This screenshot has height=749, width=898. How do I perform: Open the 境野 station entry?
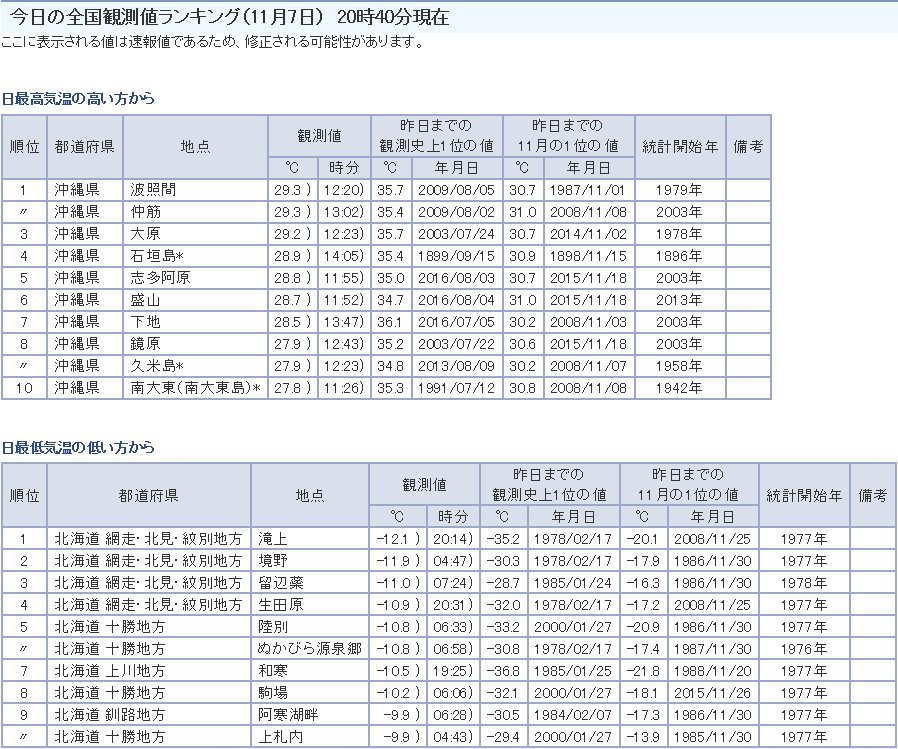click(x=271, y=561)
